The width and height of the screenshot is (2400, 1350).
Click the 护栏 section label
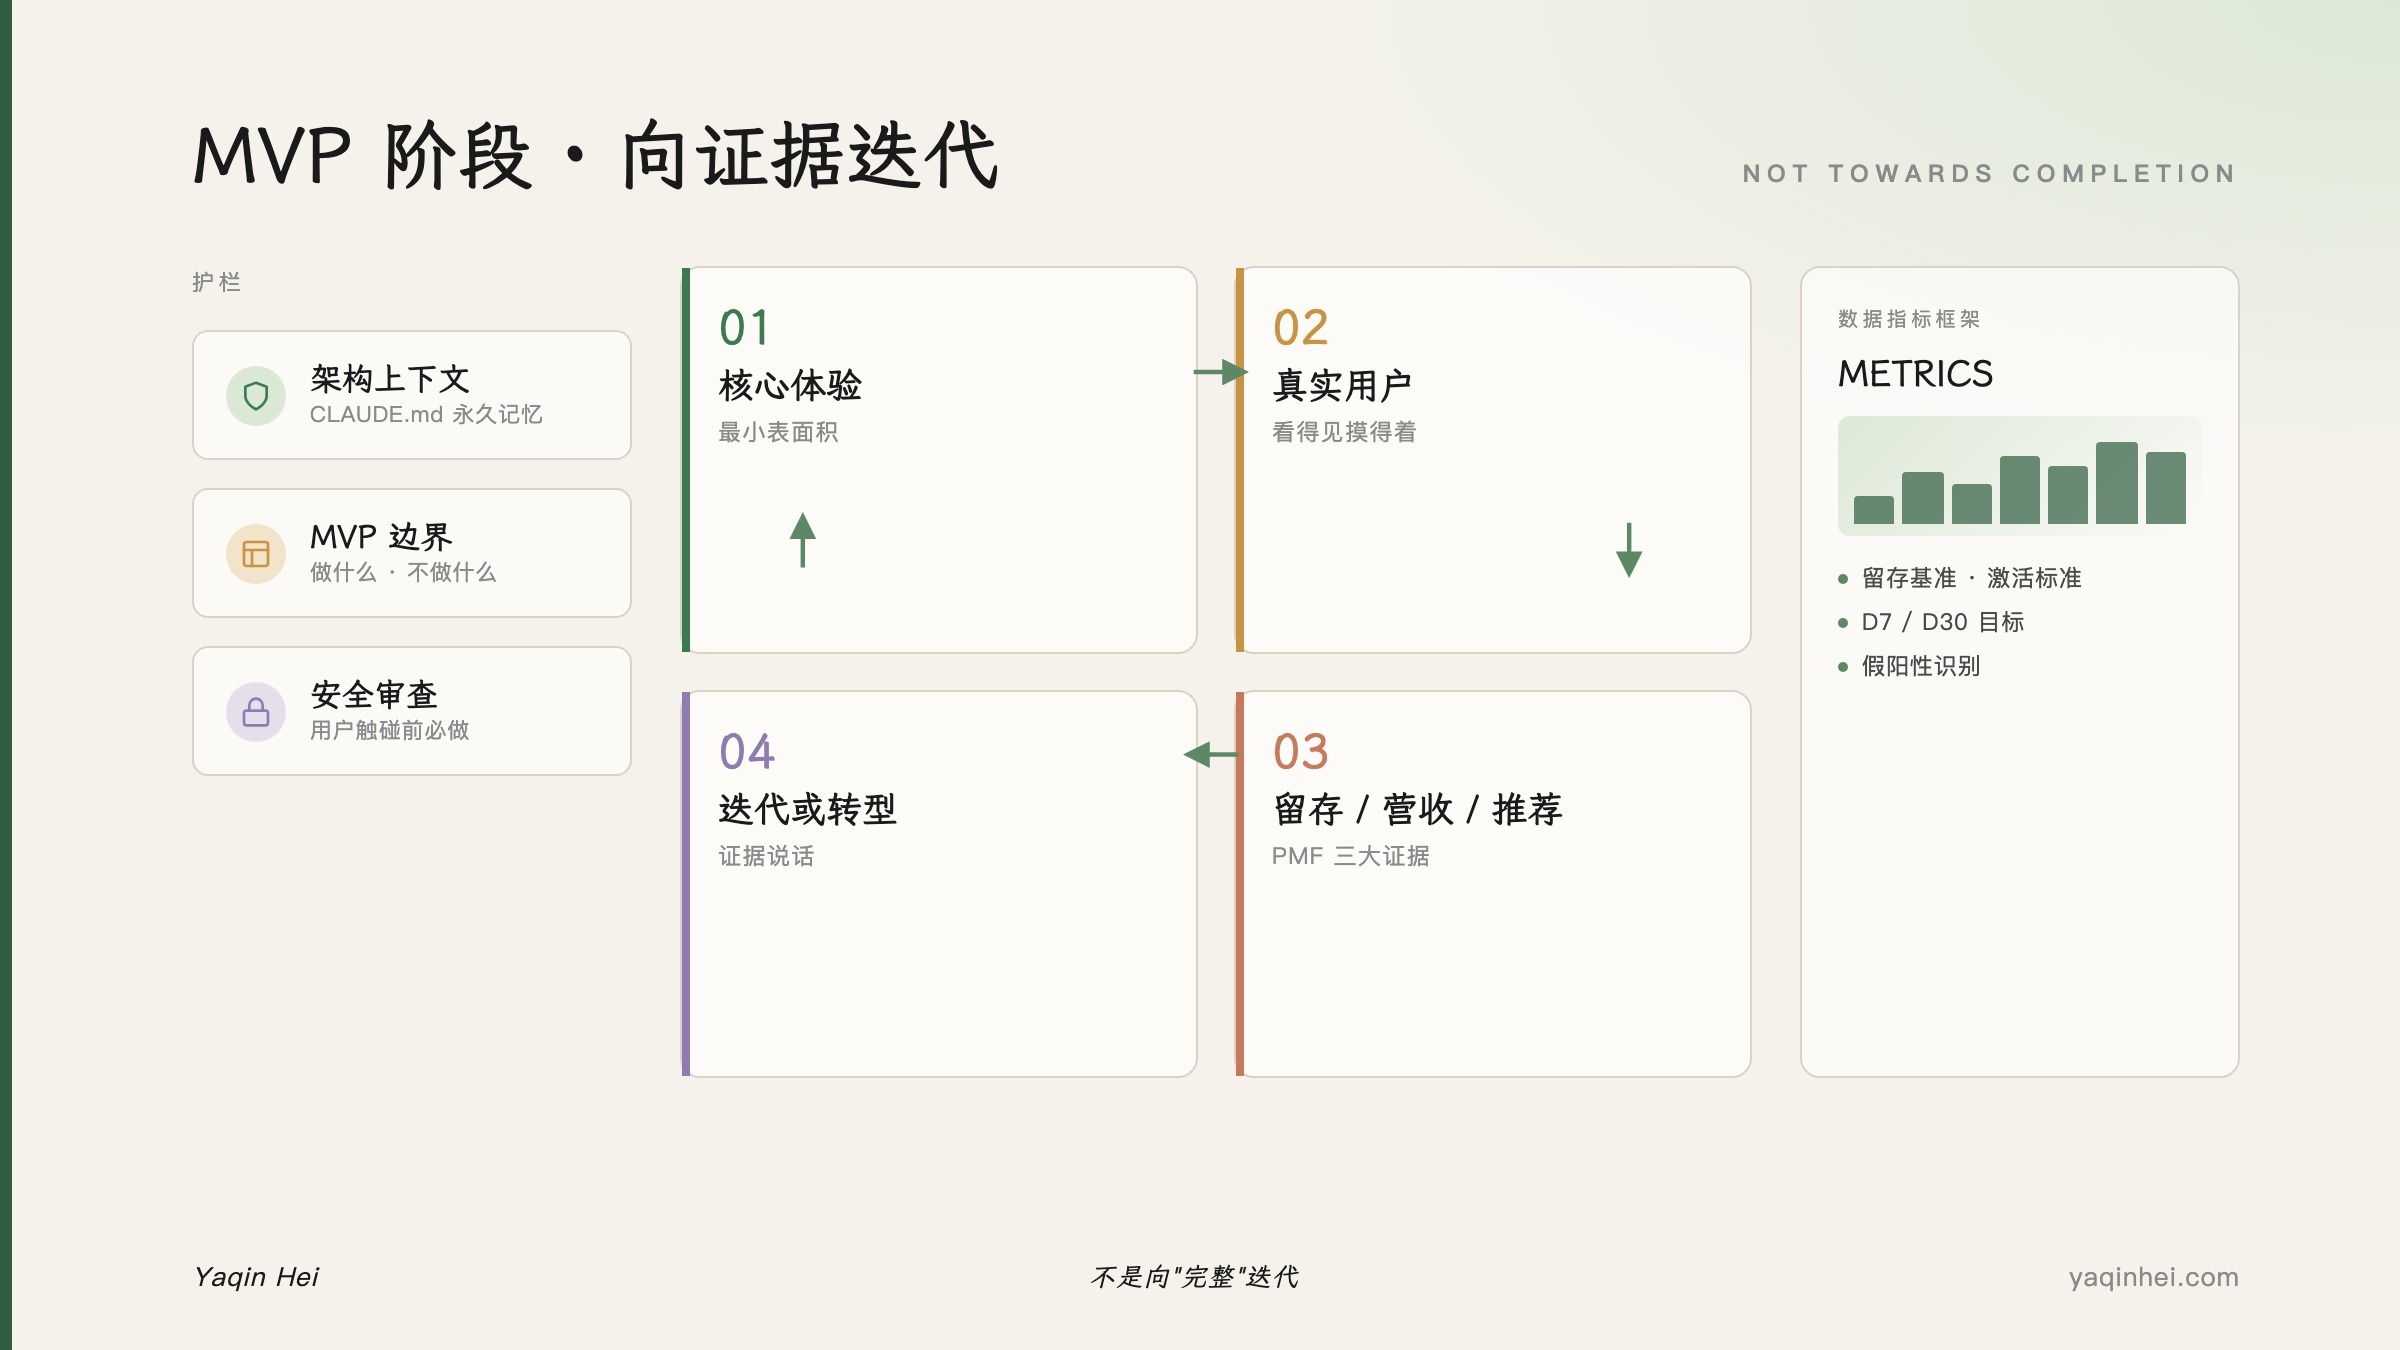coord(217,282)
